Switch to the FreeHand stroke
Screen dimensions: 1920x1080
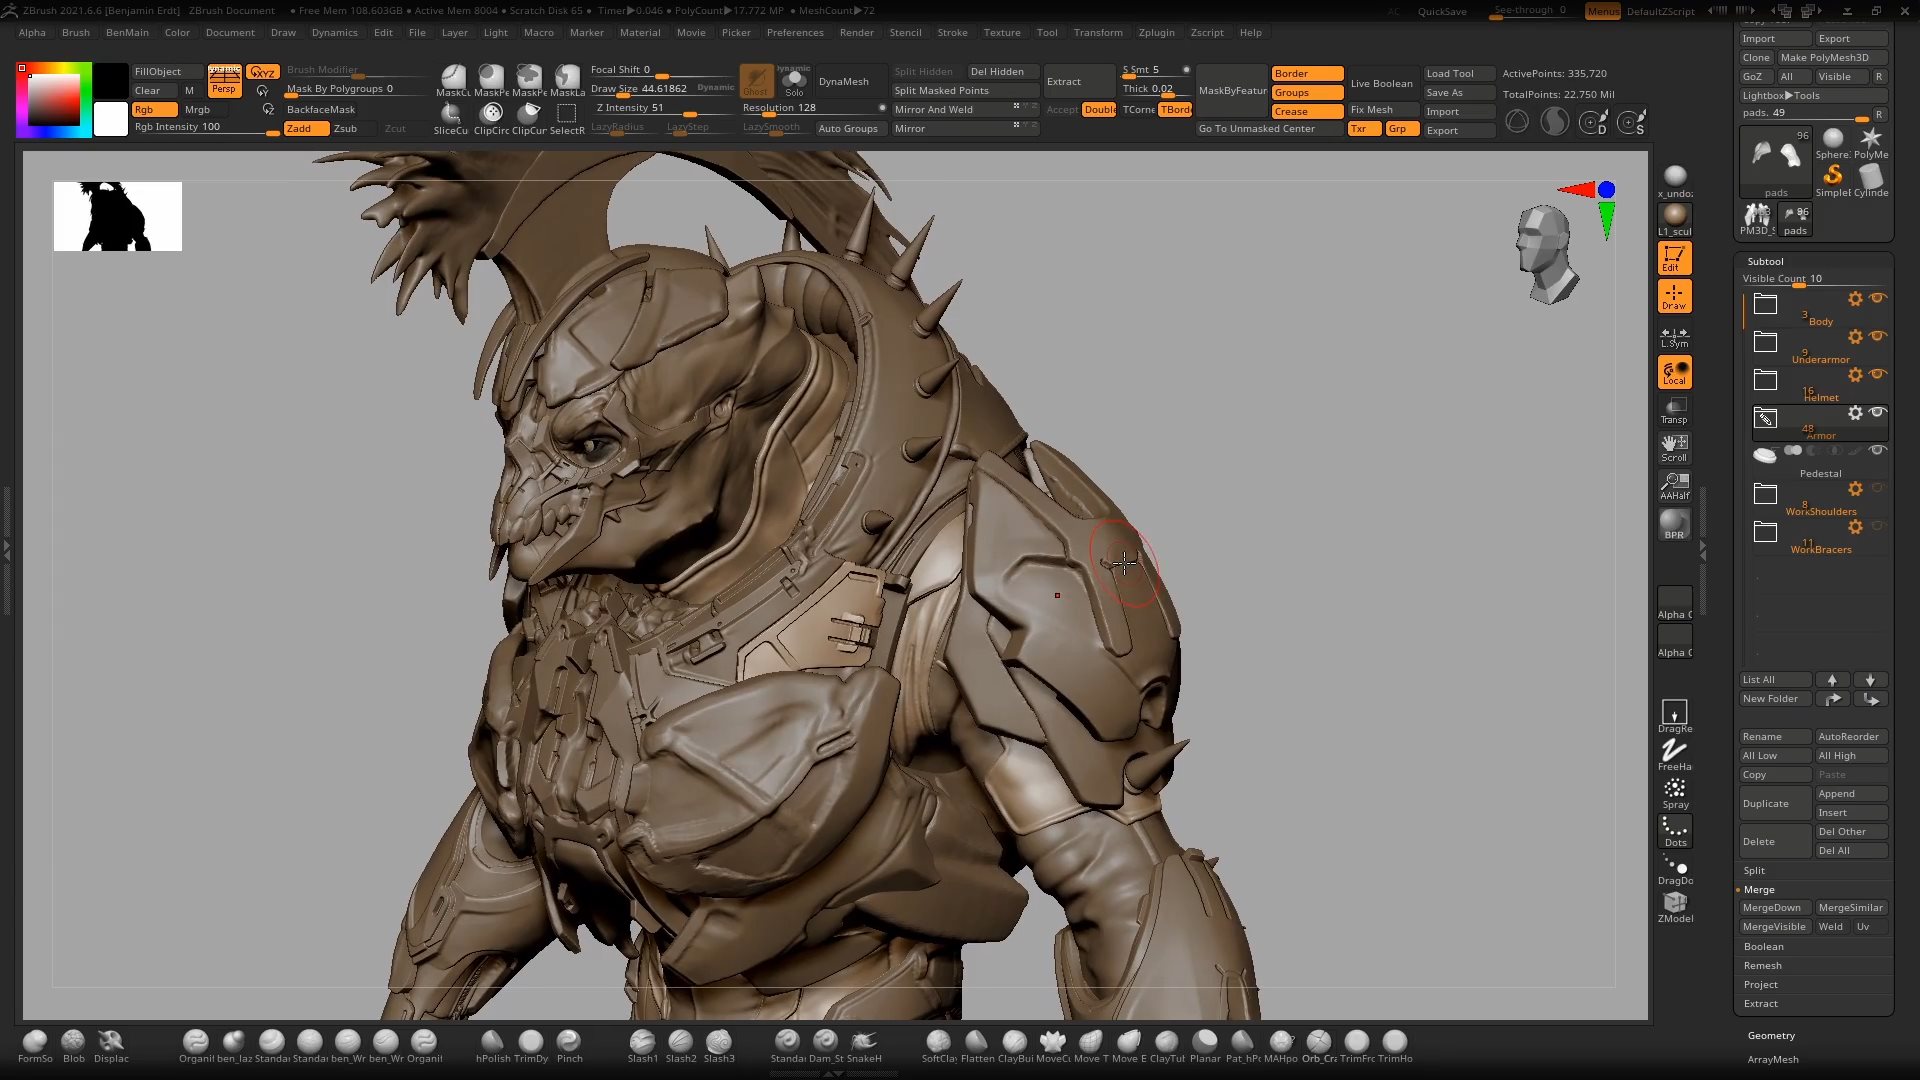click(x=1675, y=752)
